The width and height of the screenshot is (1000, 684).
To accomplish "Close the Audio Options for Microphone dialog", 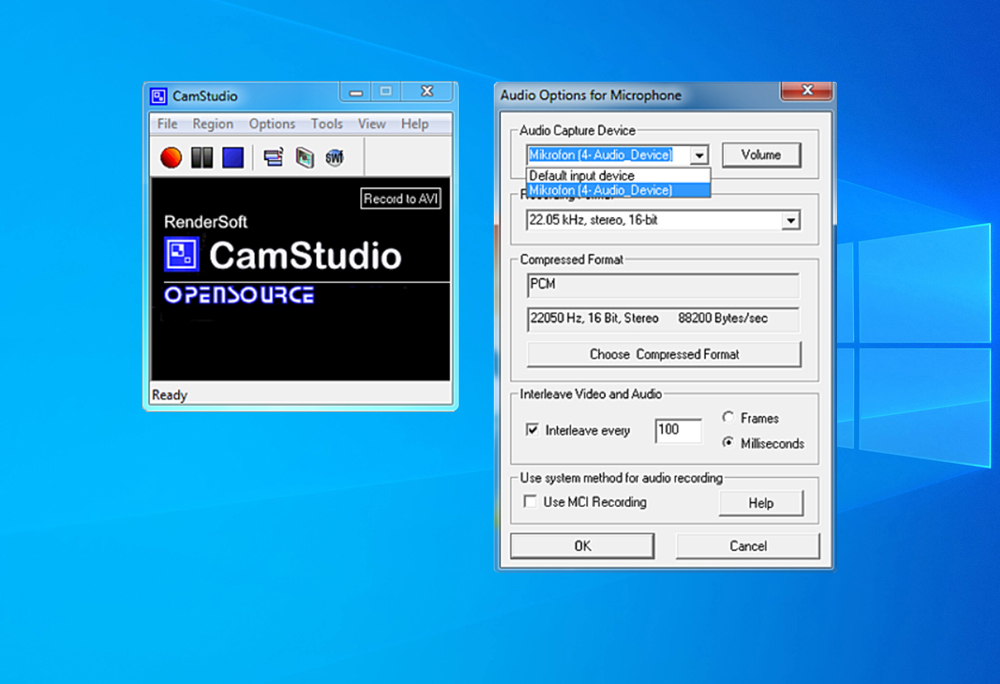I will [x=806, y=91].
